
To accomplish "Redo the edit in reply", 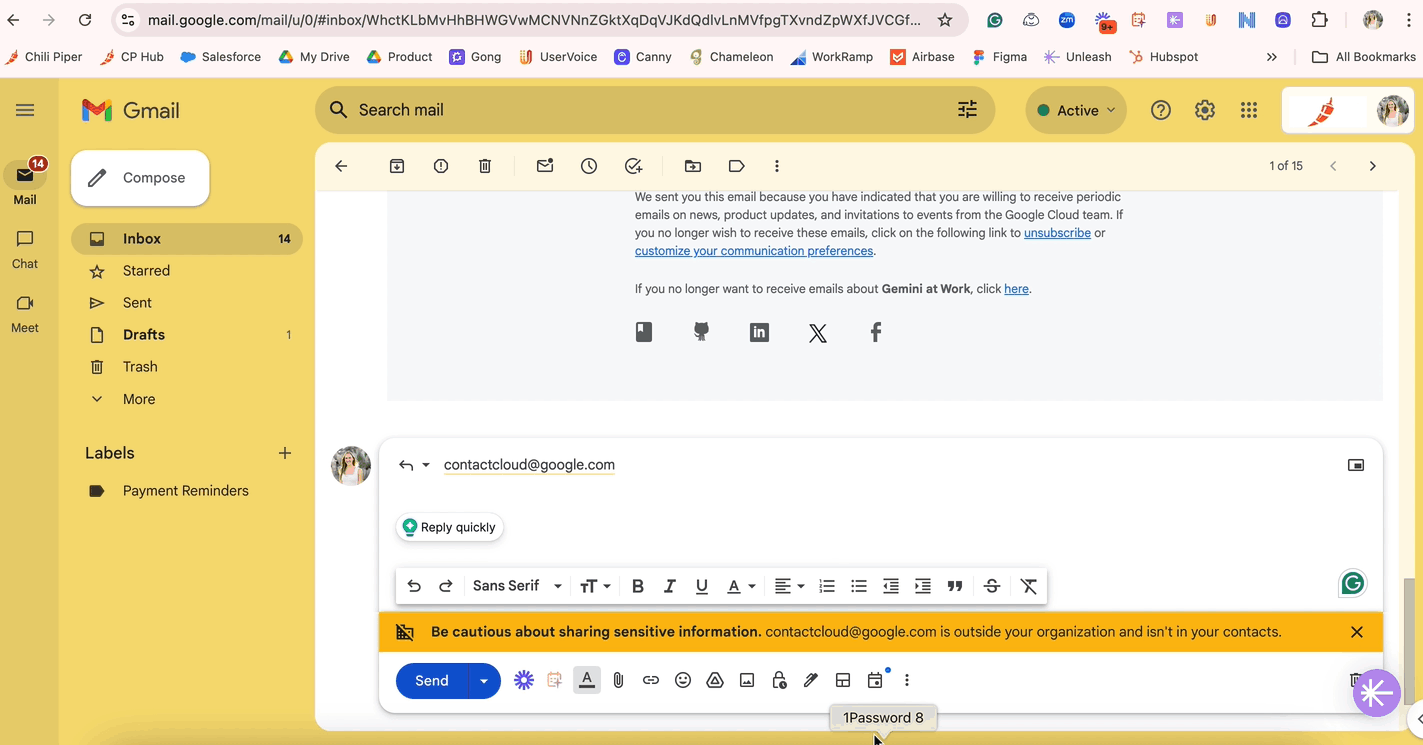I will pyautogui.click(x=446, y=586).
